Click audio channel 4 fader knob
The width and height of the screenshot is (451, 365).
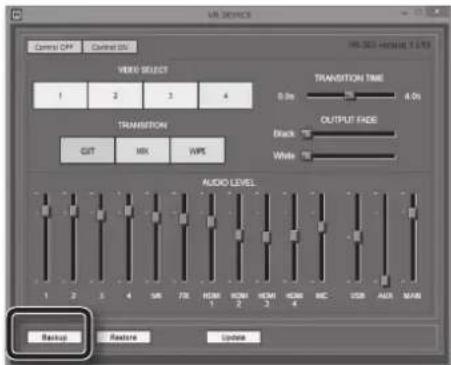pos(129,211)
